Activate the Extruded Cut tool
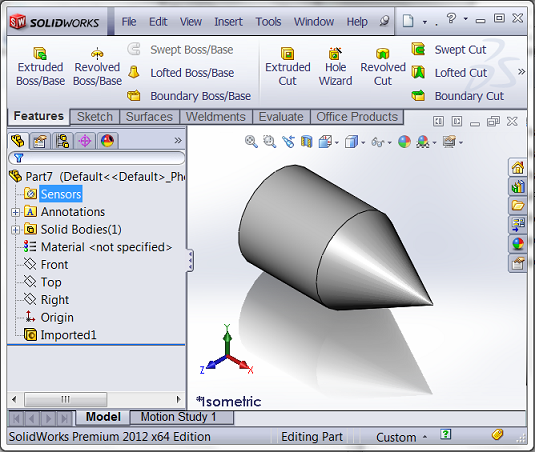535x452 pixels. pos(288,67)
